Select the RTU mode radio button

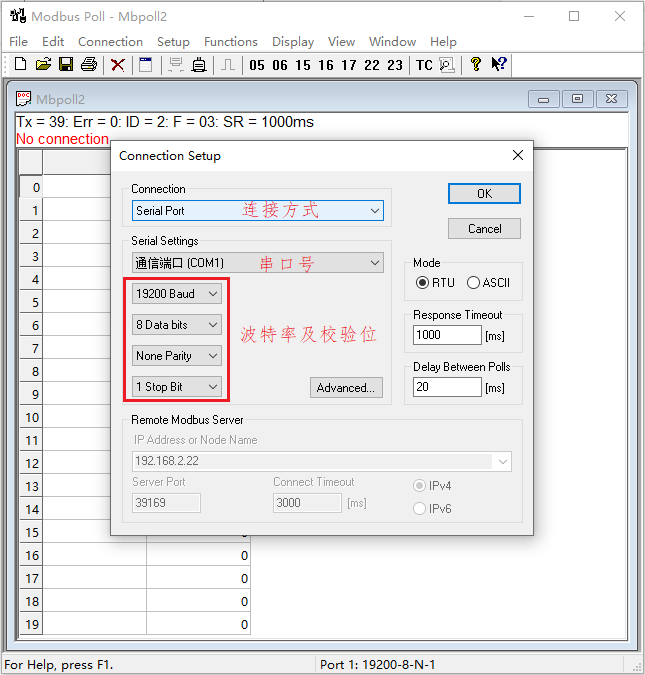422,283
